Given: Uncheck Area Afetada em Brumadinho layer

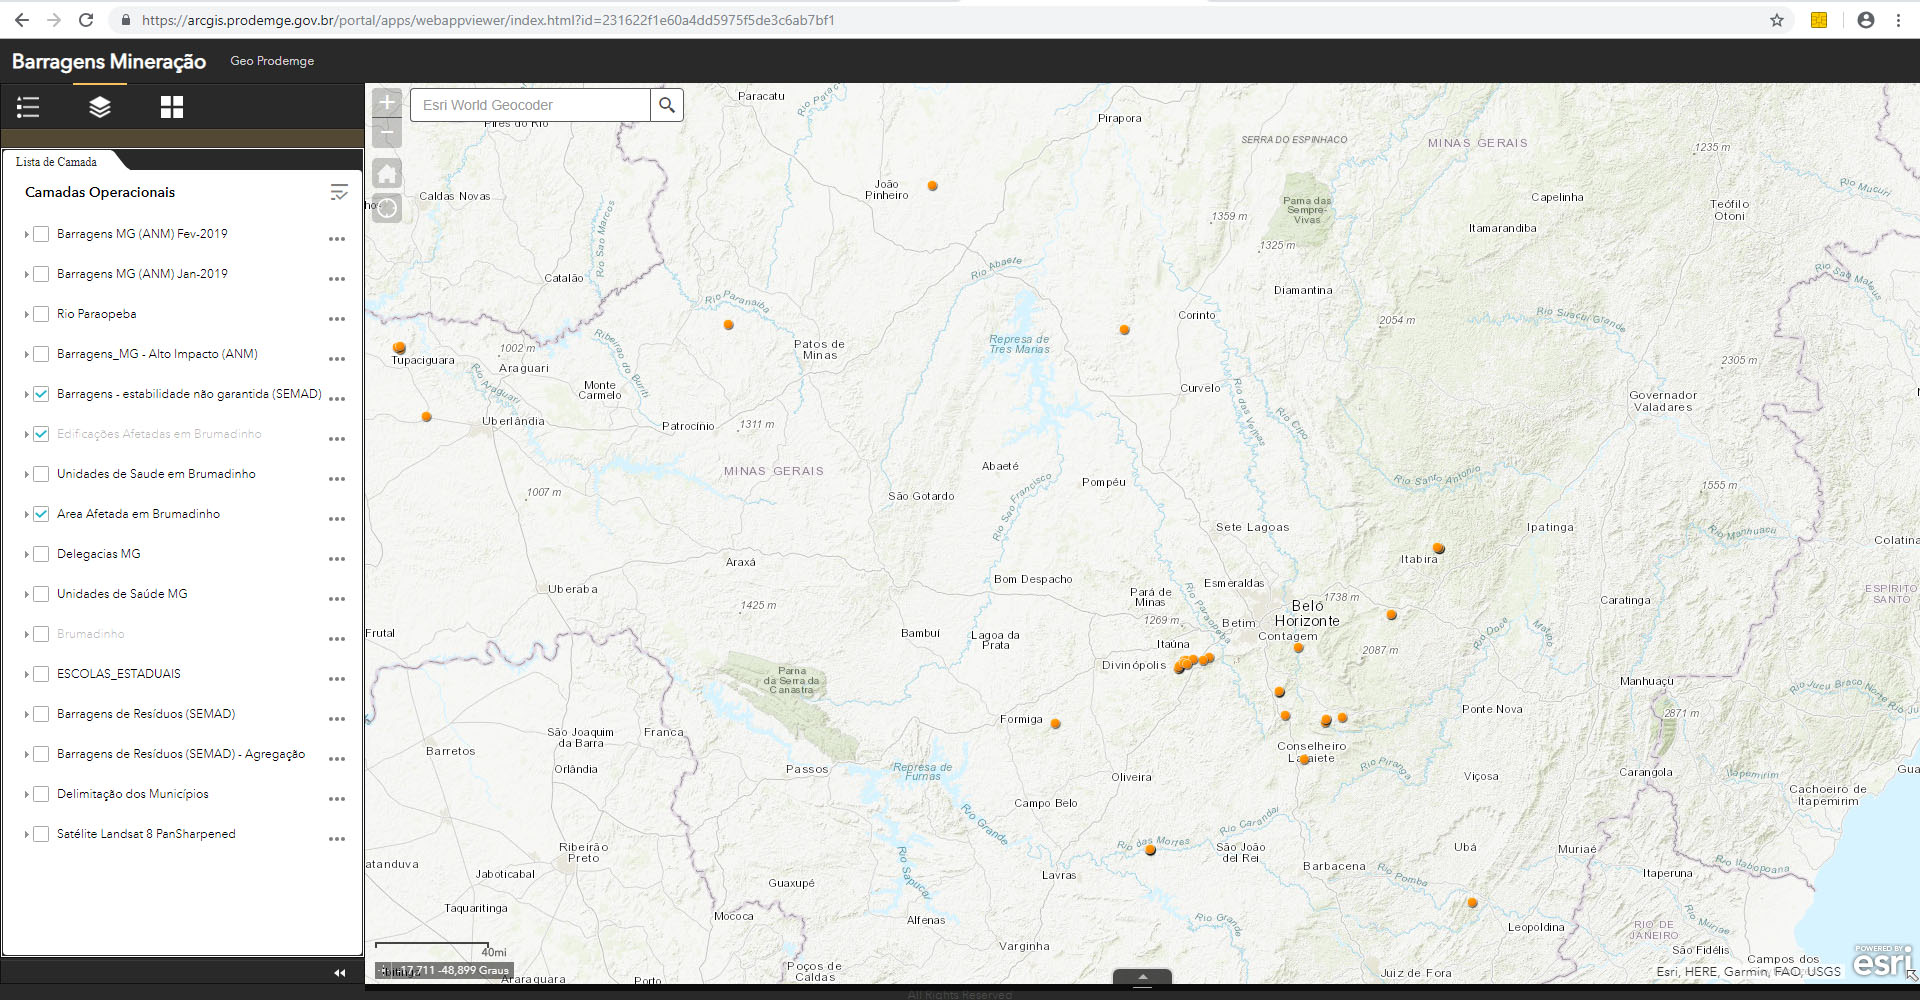Looking at the screenshot, I should tap(41, 514).
